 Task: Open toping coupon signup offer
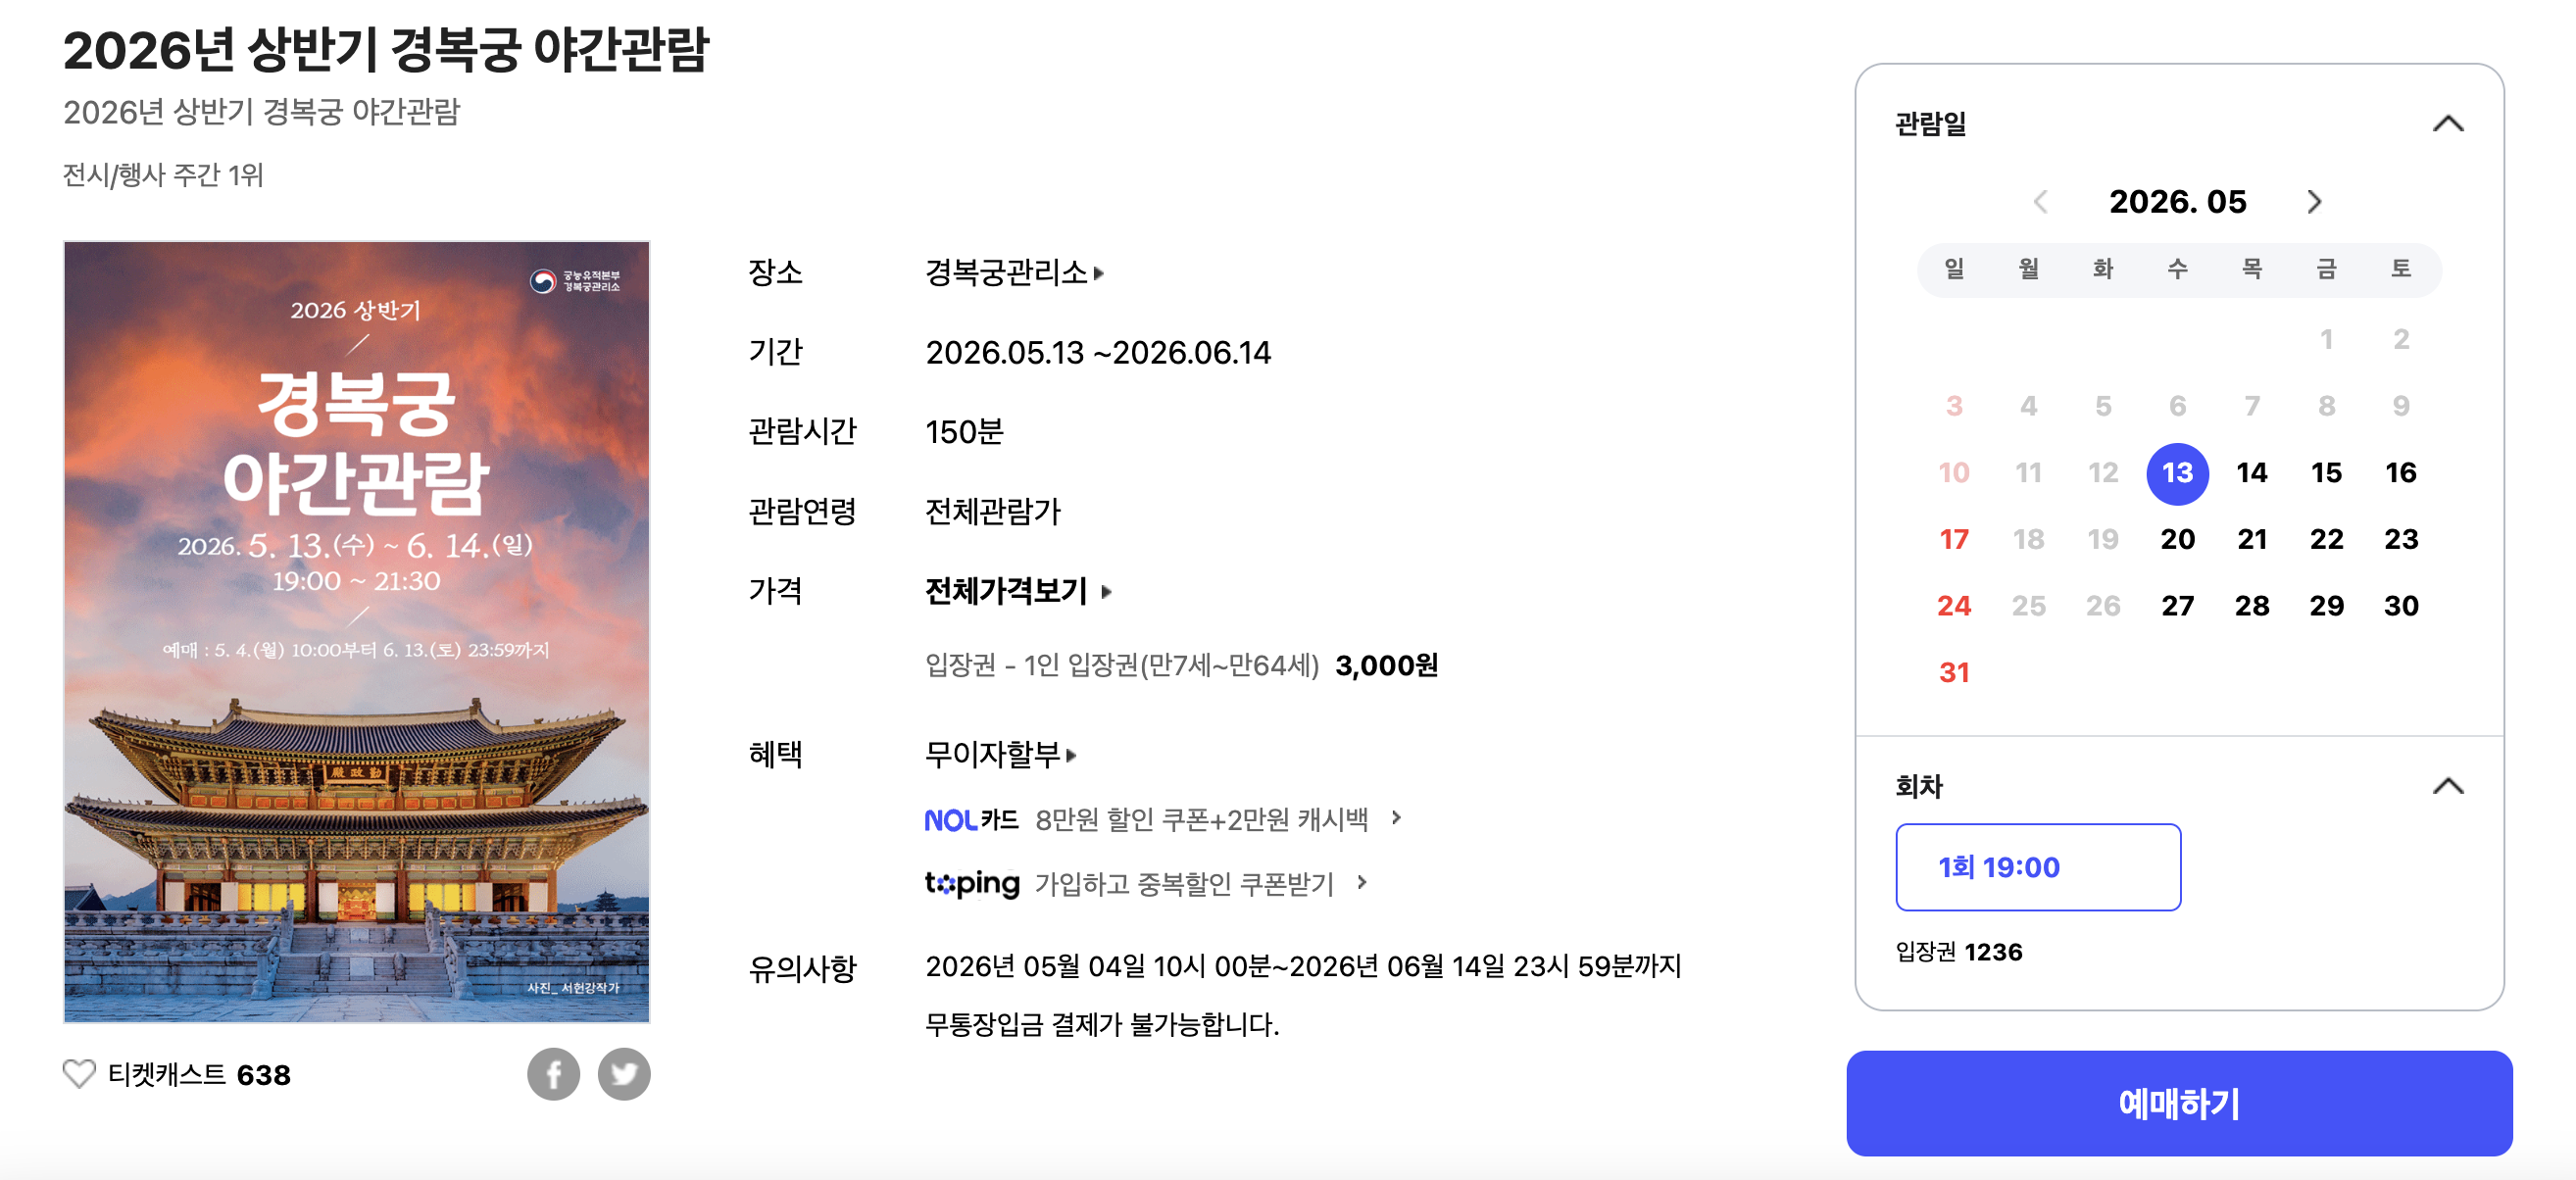[1146, 884]
